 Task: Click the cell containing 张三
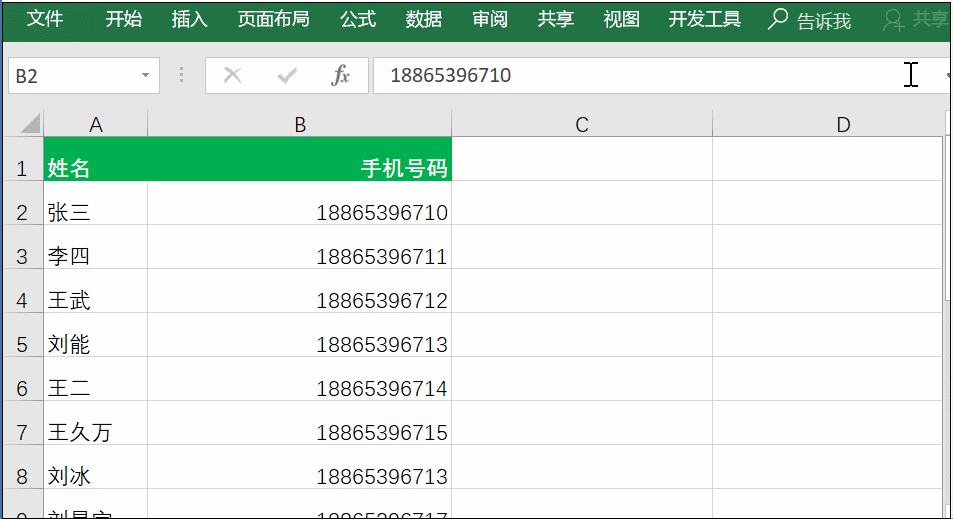(95, 203)
